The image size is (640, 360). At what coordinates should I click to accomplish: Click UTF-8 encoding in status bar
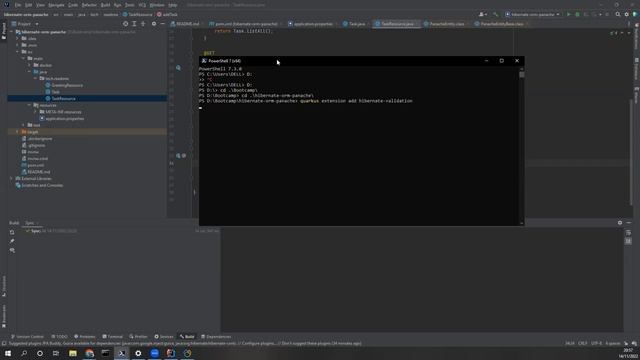click(596, 343)
